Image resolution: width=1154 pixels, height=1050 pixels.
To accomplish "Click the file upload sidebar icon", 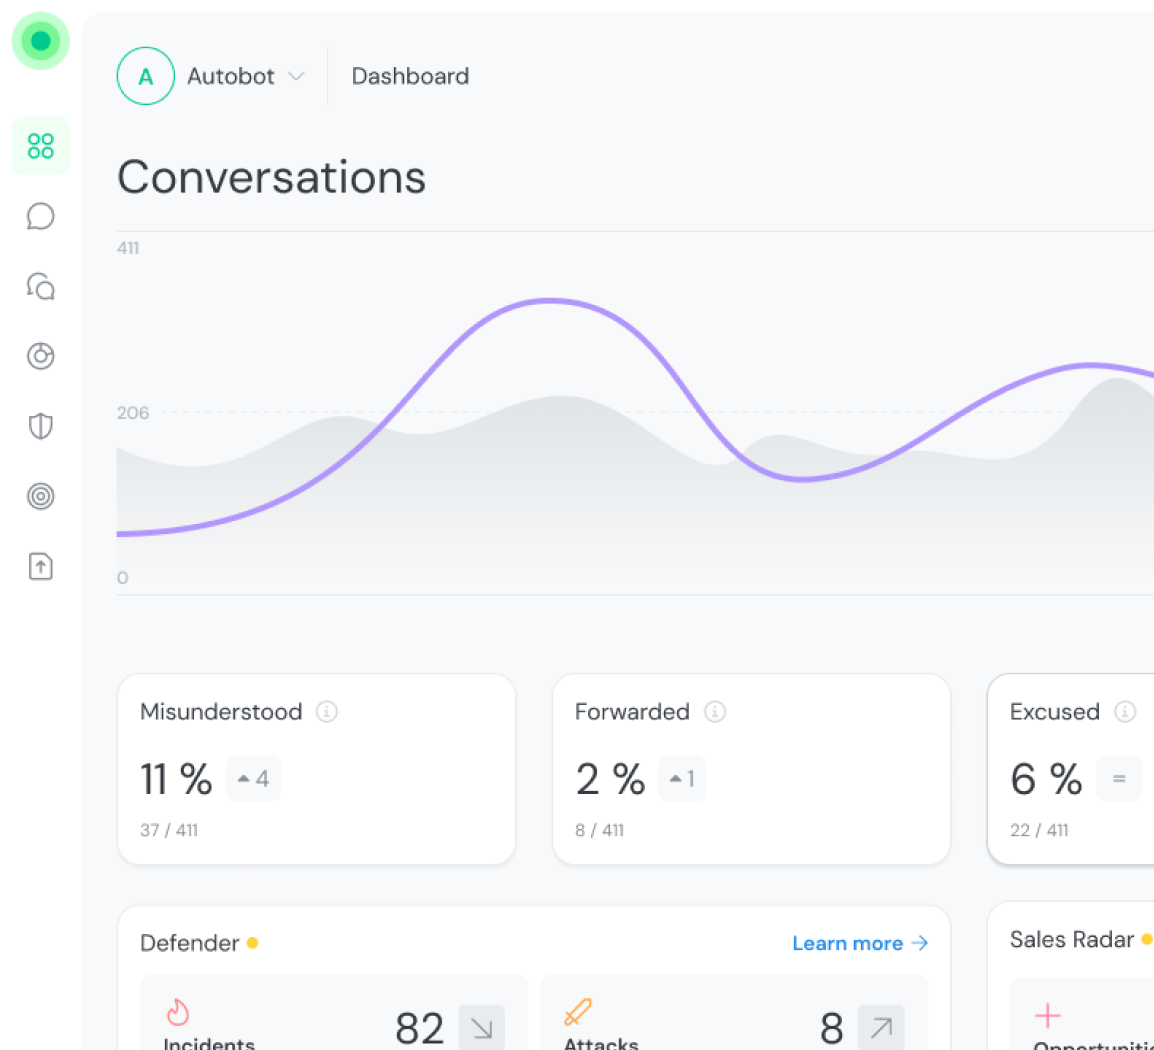I will (40, 566).
